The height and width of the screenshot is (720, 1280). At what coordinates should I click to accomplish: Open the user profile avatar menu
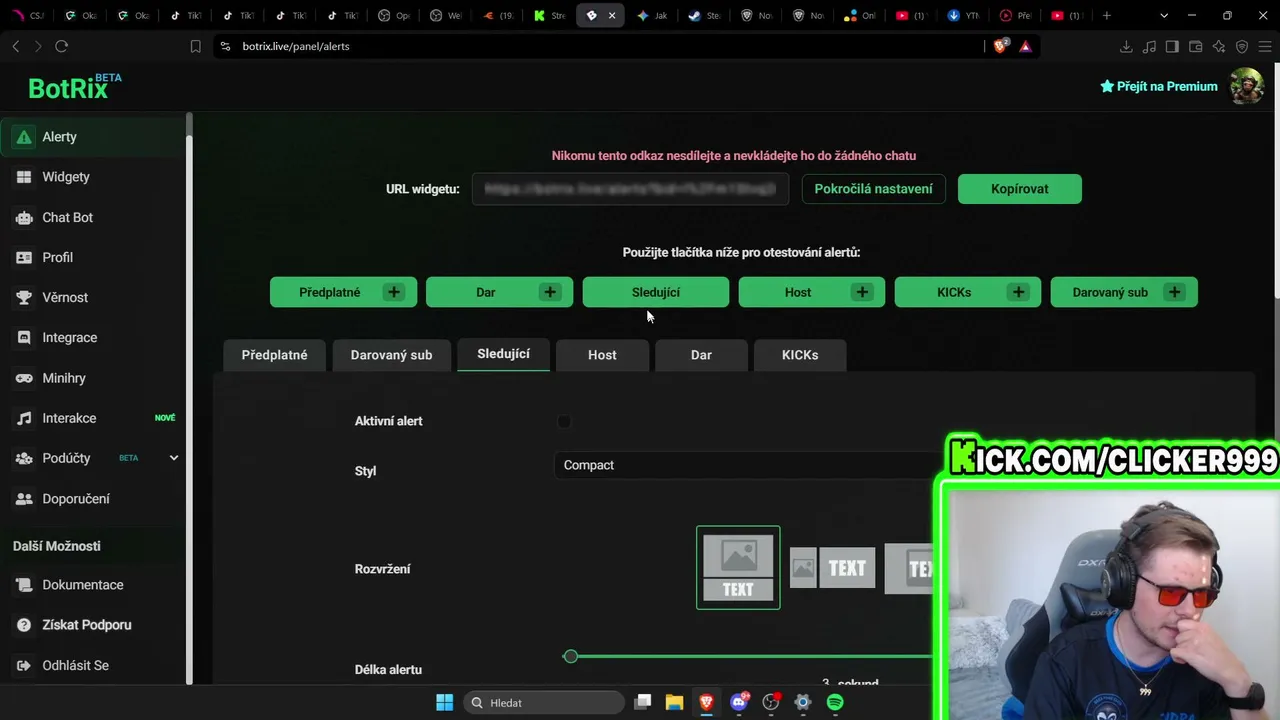pyautogui.click(x=1246, y=86)
